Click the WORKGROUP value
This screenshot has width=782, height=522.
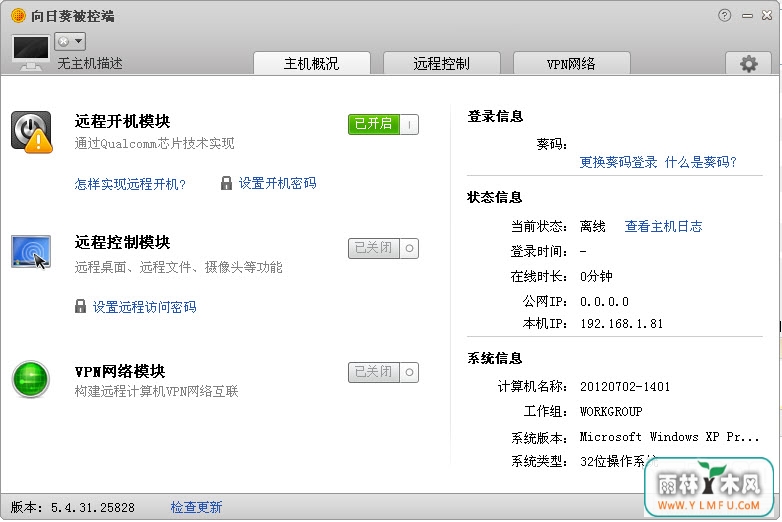pos(611,412)
